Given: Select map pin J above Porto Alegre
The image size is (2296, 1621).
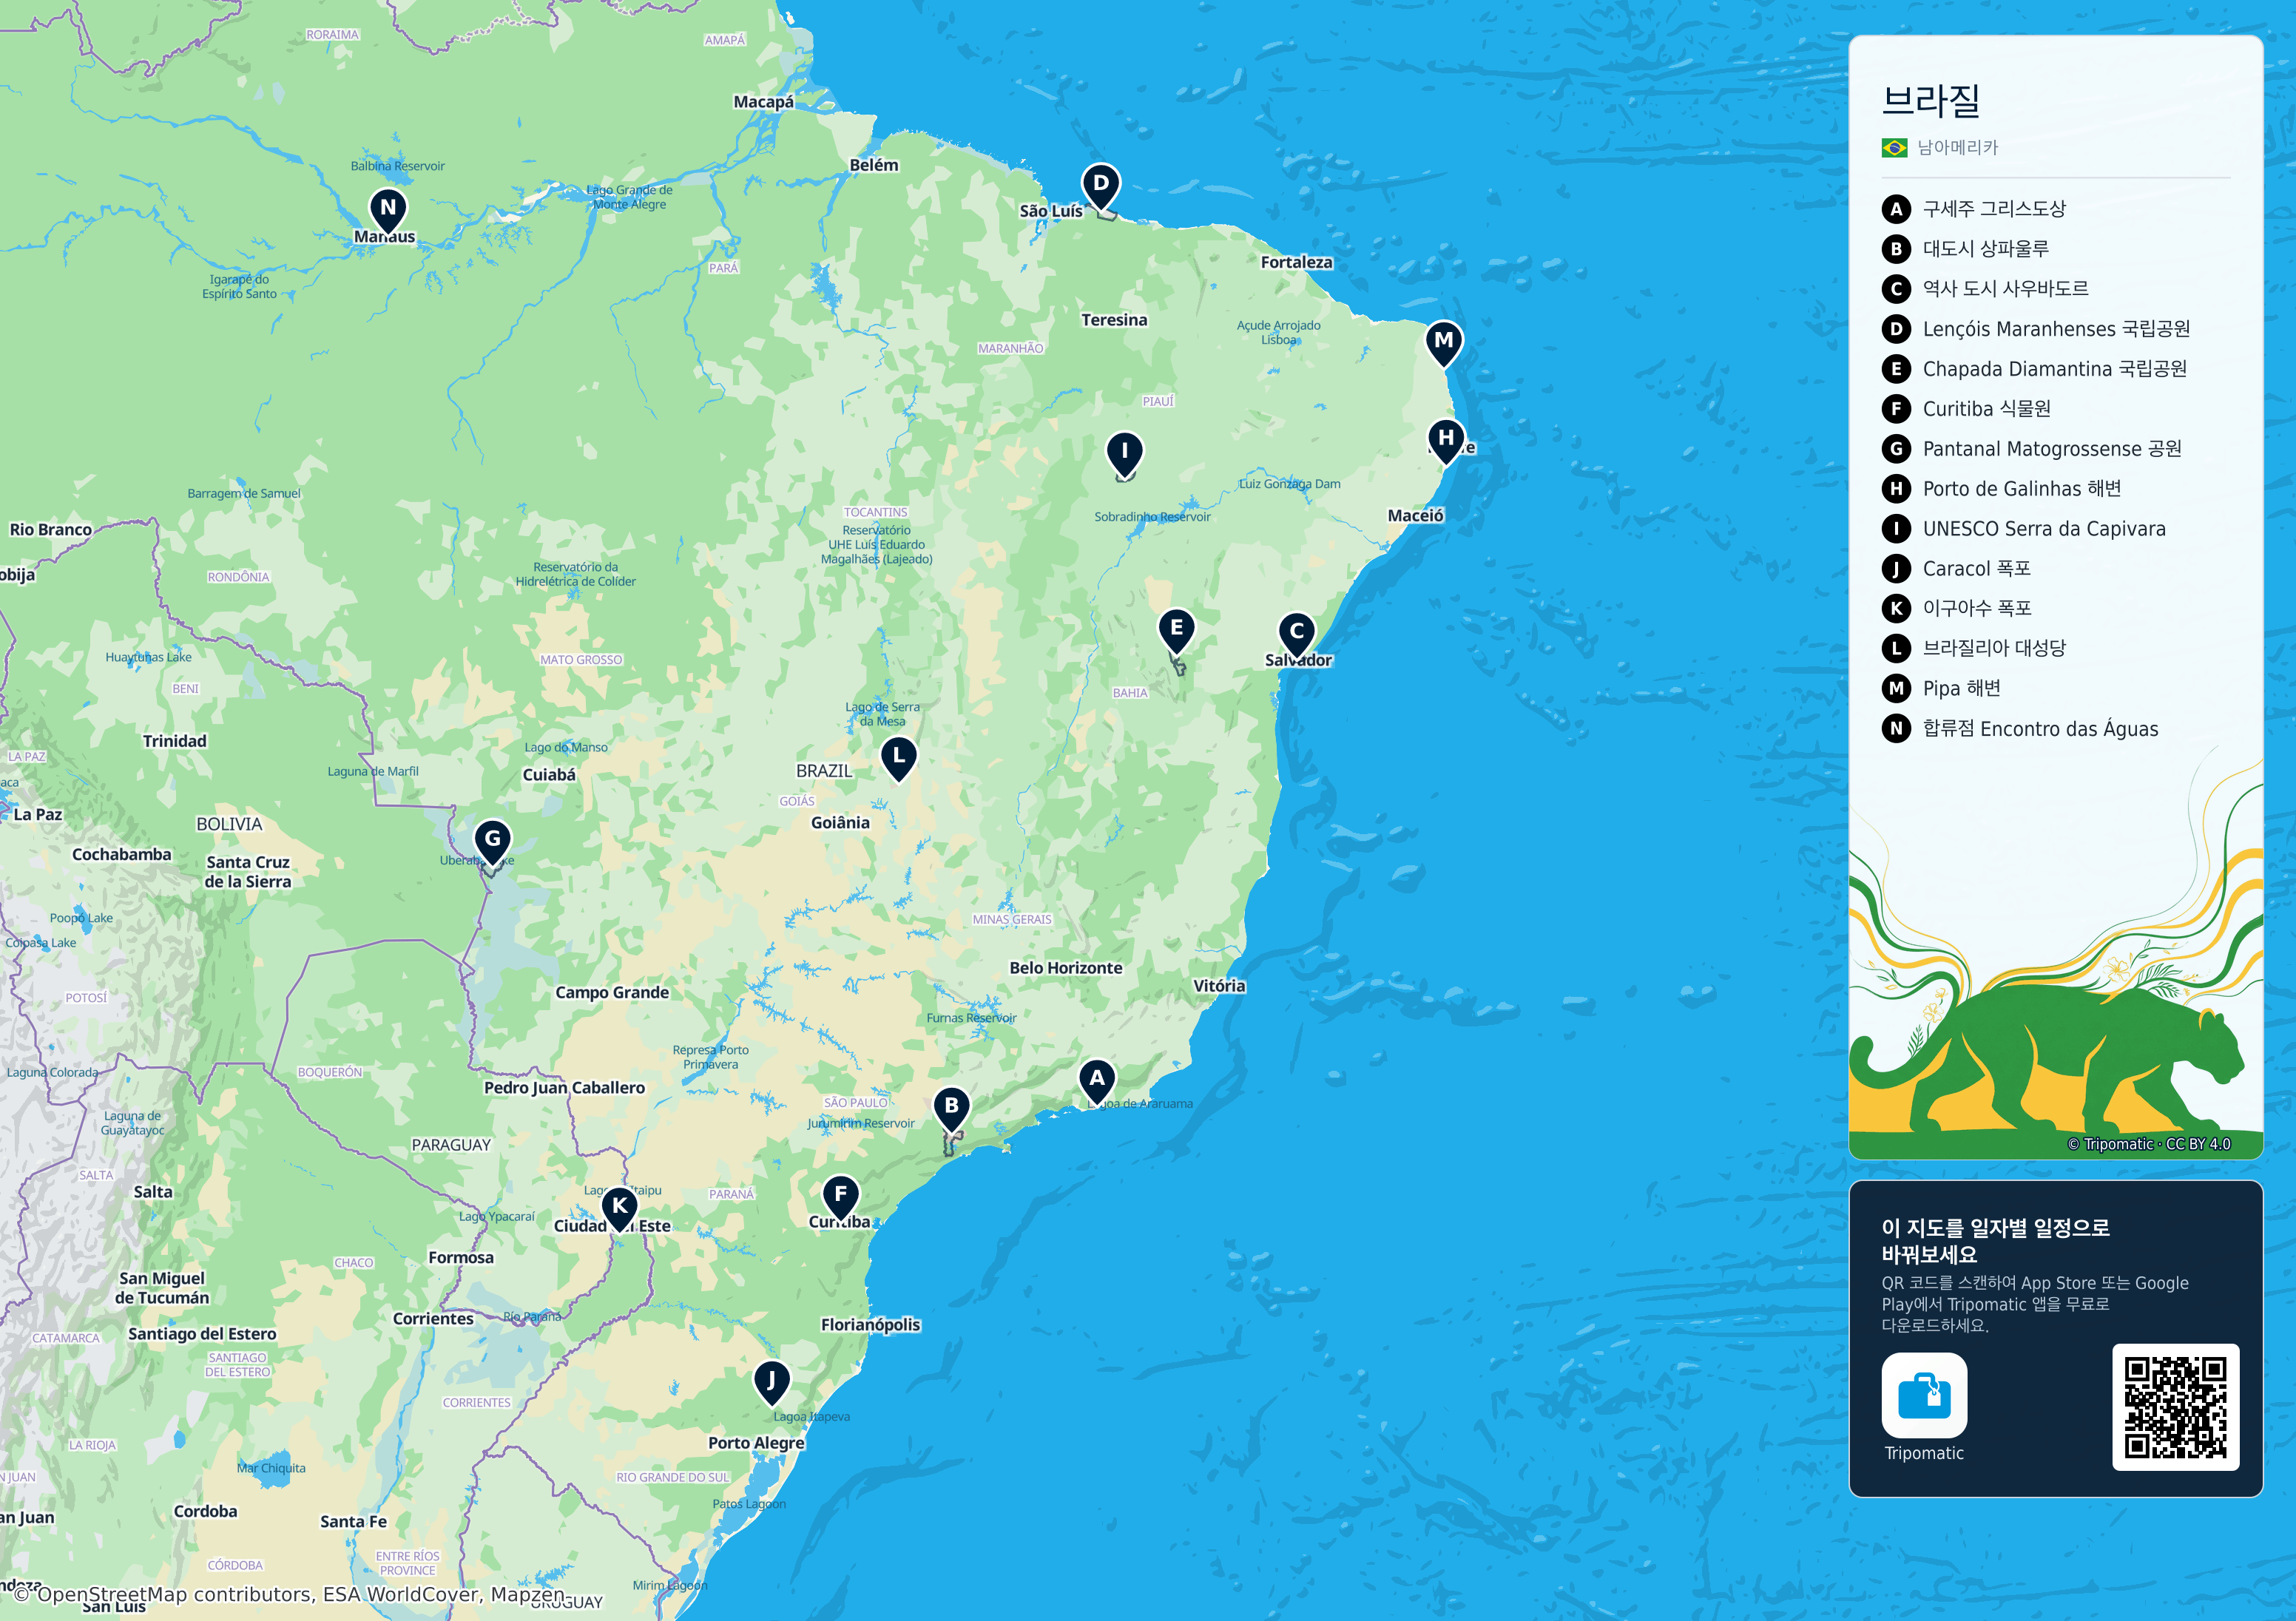Looking at the screenshot, I should pyautogui.click(x=771, y=1383).
